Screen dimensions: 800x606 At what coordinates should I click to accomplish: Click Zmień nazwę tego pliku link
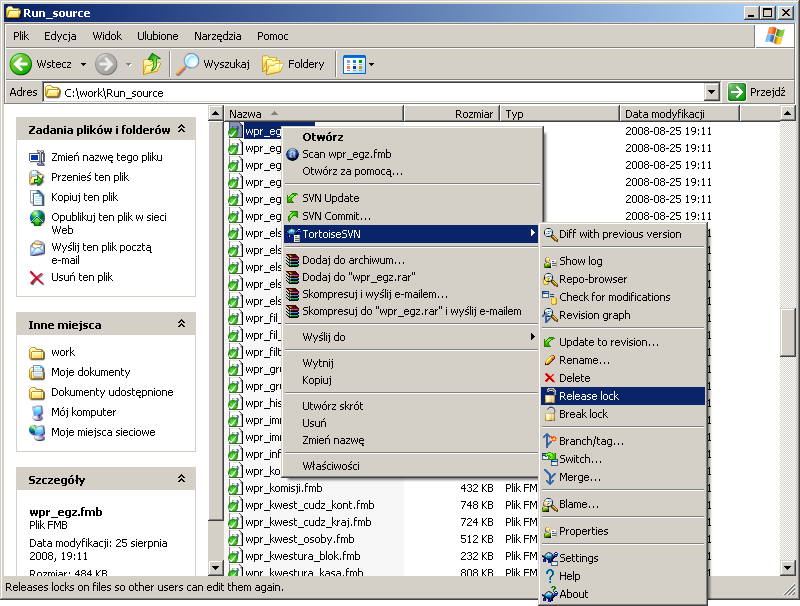107,157
